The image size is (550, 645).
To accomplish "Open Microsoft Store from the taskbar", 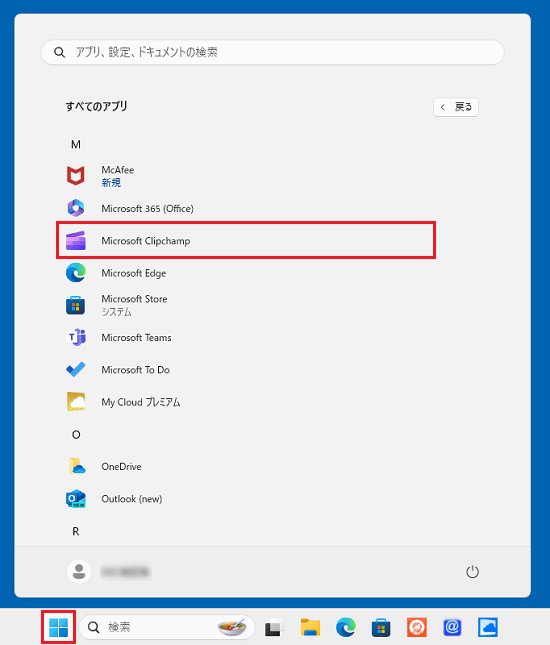I will [x=381, y=627].
